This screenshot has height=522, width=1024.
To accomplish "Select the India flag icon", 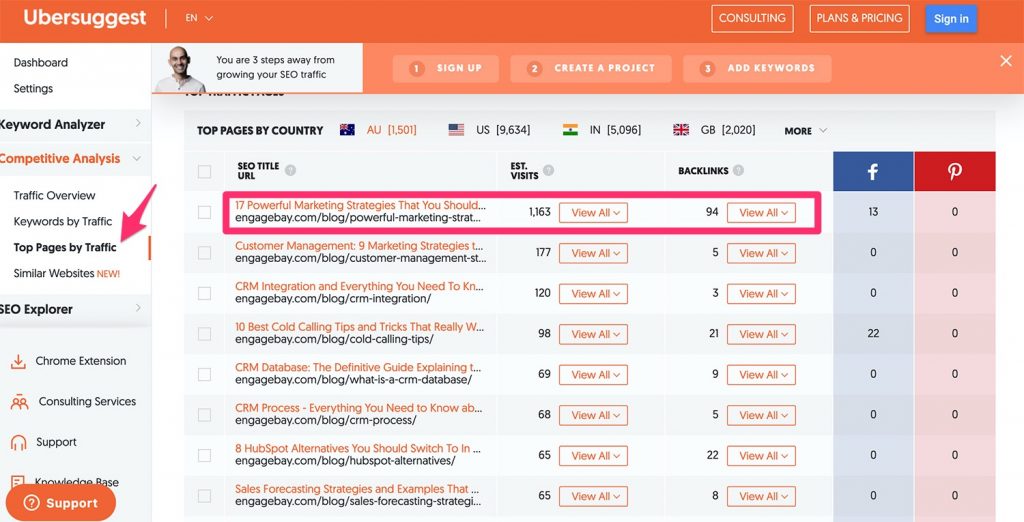I will (x=570, y=130).
